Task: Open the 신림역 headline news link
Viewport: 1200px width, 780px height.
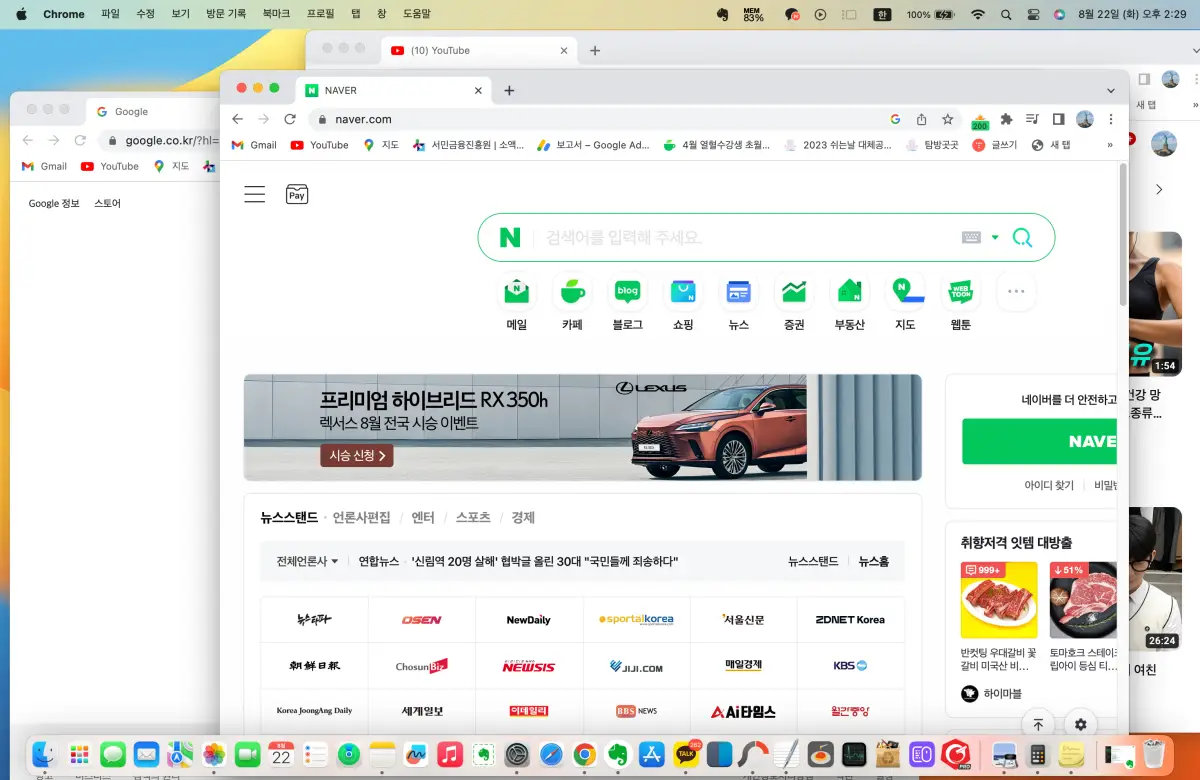Action: (x=545, y=562)
